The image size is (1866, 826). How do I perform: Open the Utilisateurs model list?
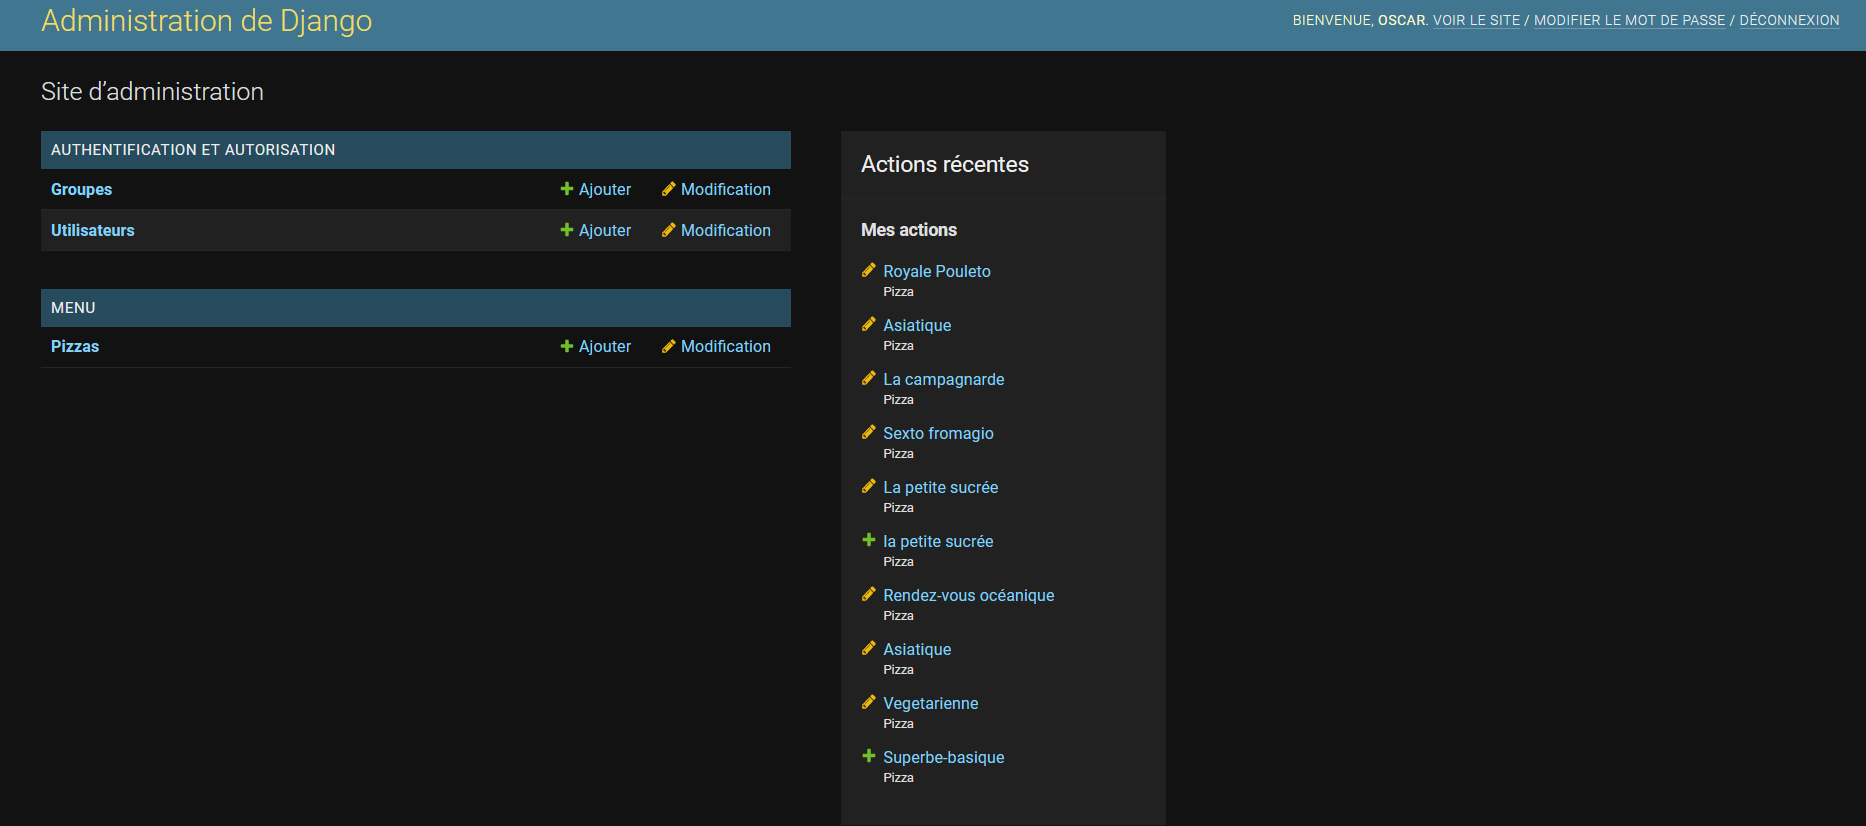(92, 230)
